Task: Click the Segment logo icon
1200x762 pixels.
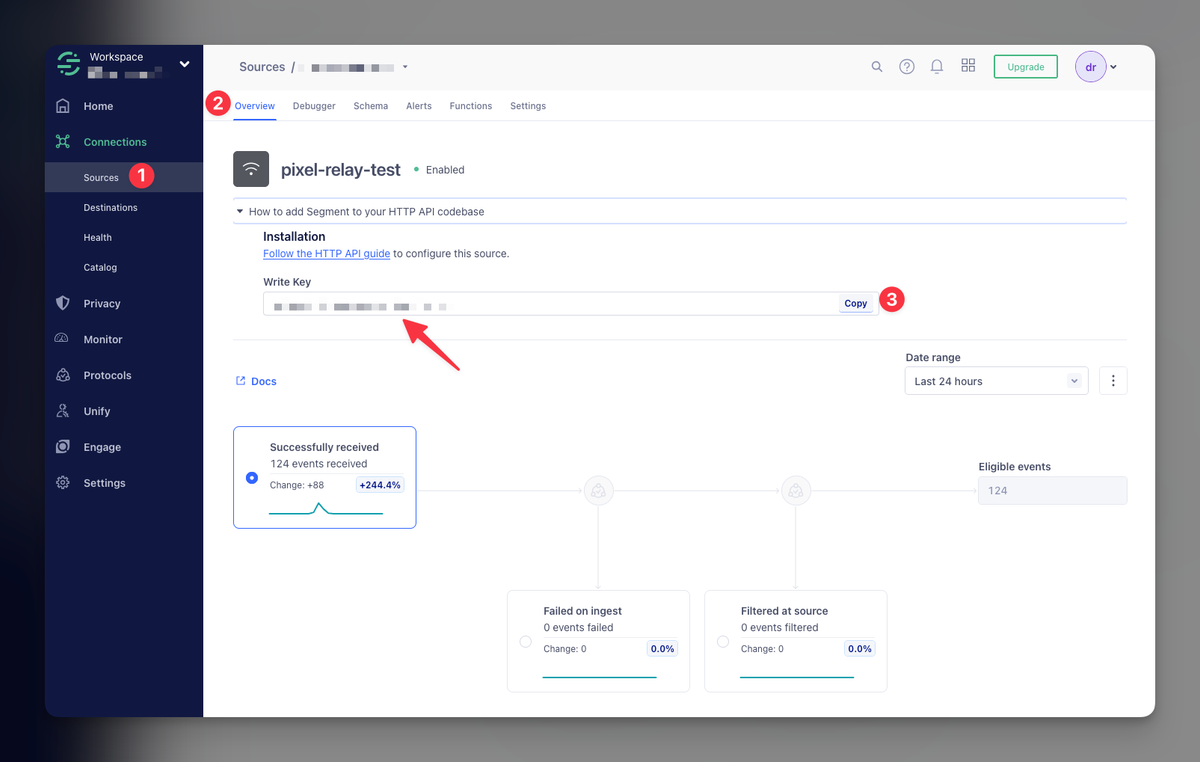Action: (x=67, y=65)
